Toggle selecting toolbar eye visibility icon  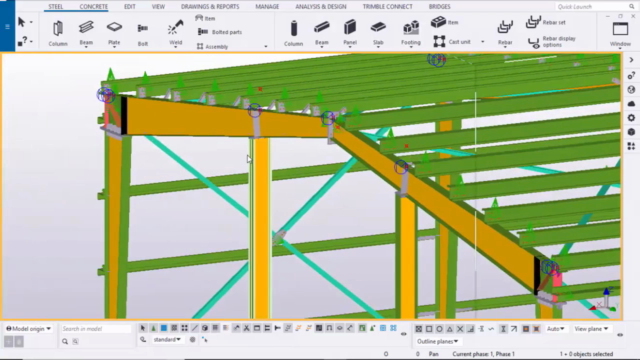[x=404, y=334]
